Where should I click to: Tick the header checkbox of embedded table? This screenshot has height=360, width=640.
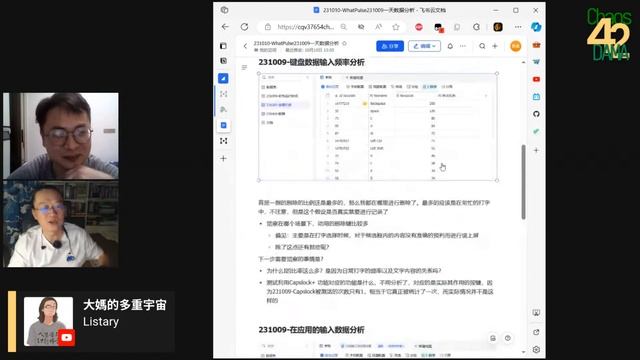pos(327,96)
